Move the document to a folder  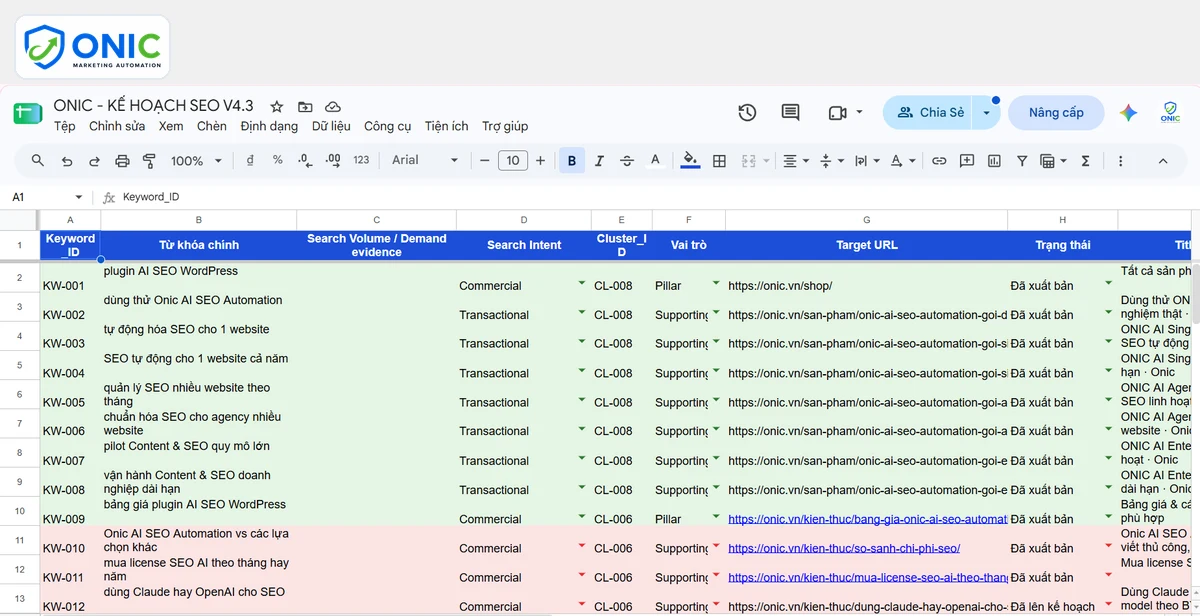pyautogui.click(x=305, y=106)
